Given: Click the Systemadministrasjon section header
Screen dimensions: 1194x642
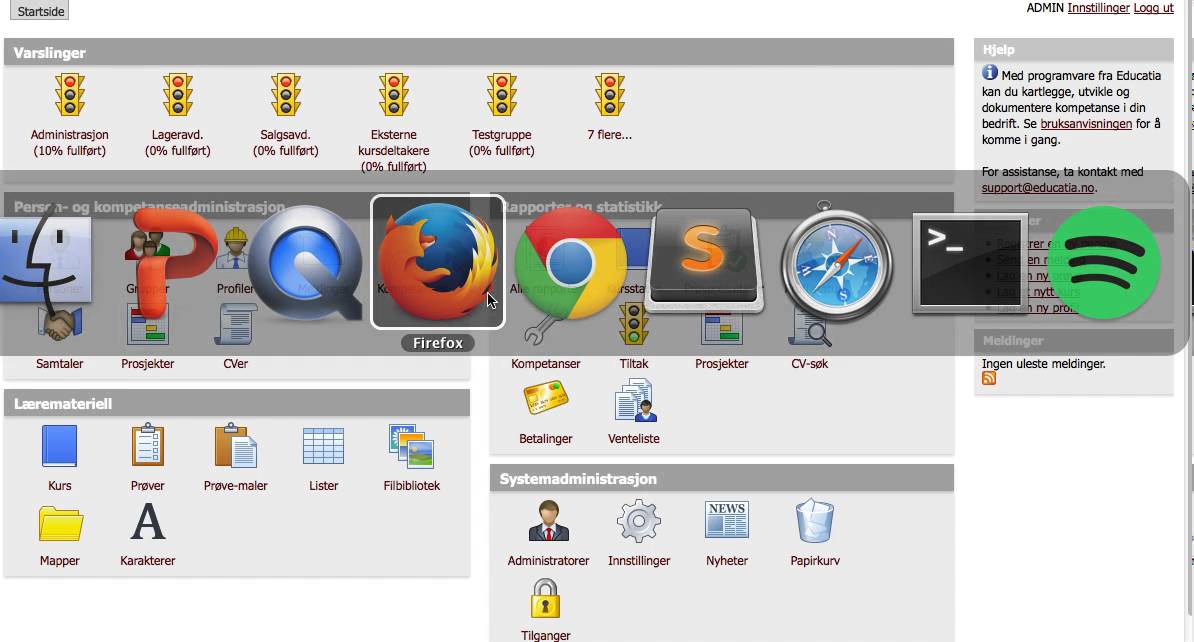Looking at the screenshot, I should 722,478.
